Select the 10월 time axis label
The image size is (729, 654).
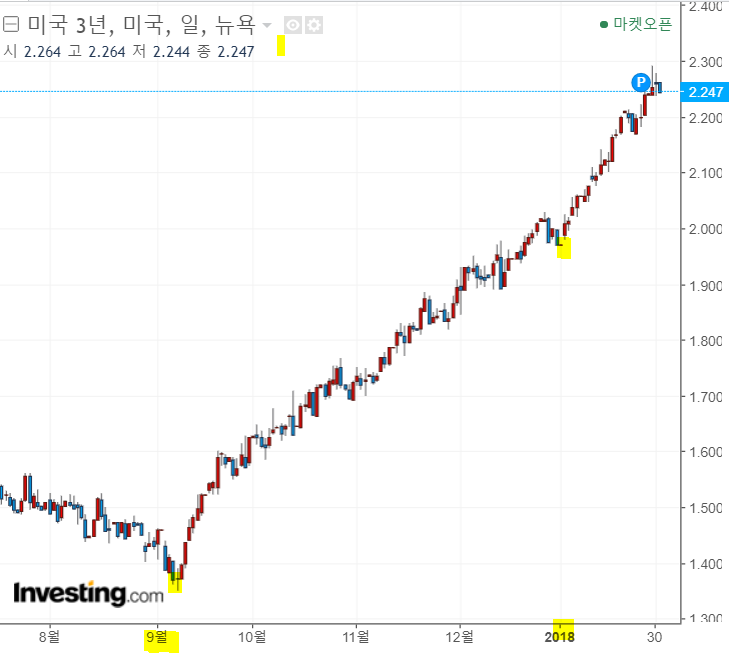[252, 636]
